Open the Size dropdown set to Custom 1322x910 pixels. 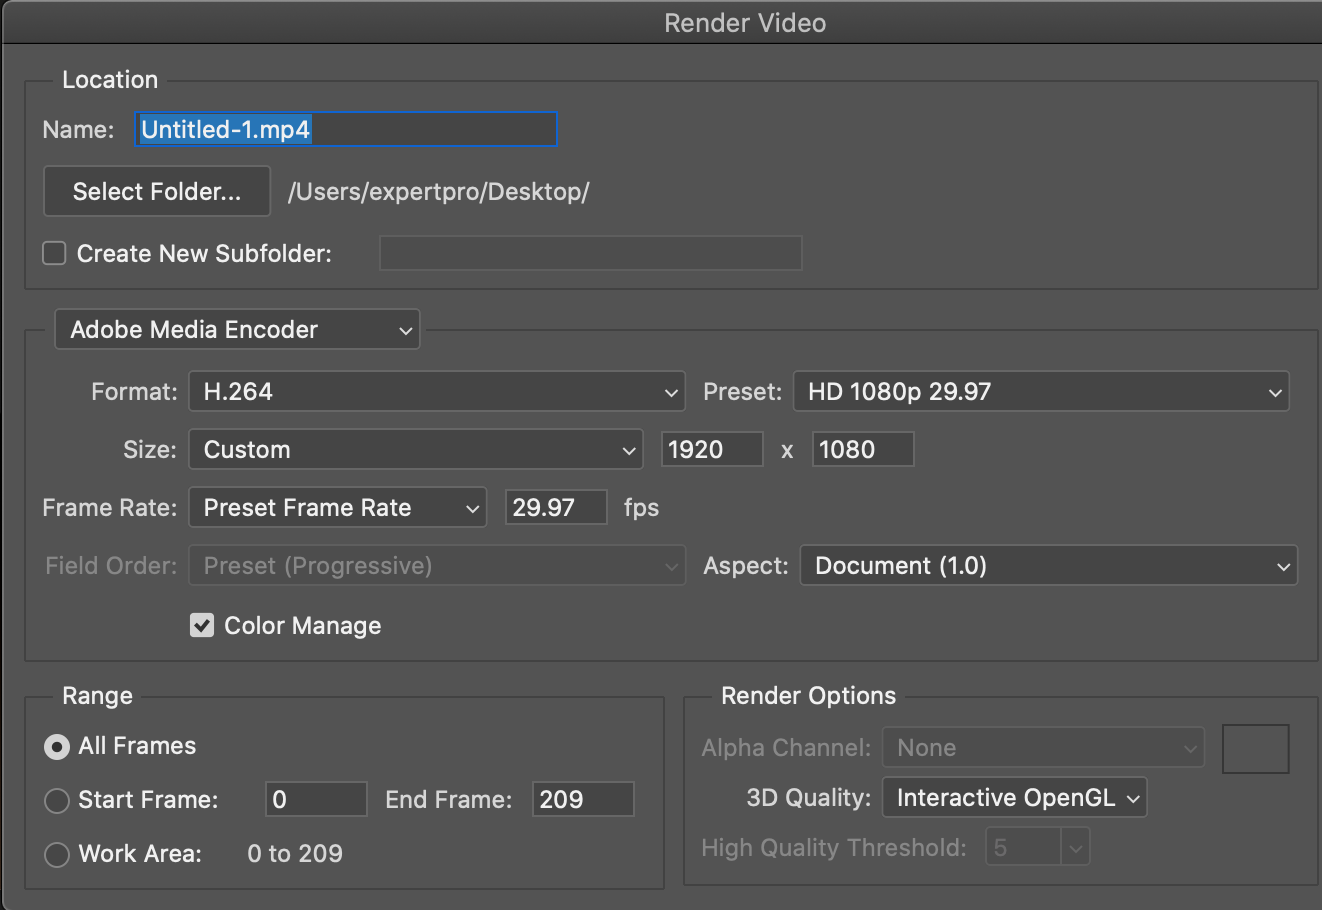click(415, 449)
